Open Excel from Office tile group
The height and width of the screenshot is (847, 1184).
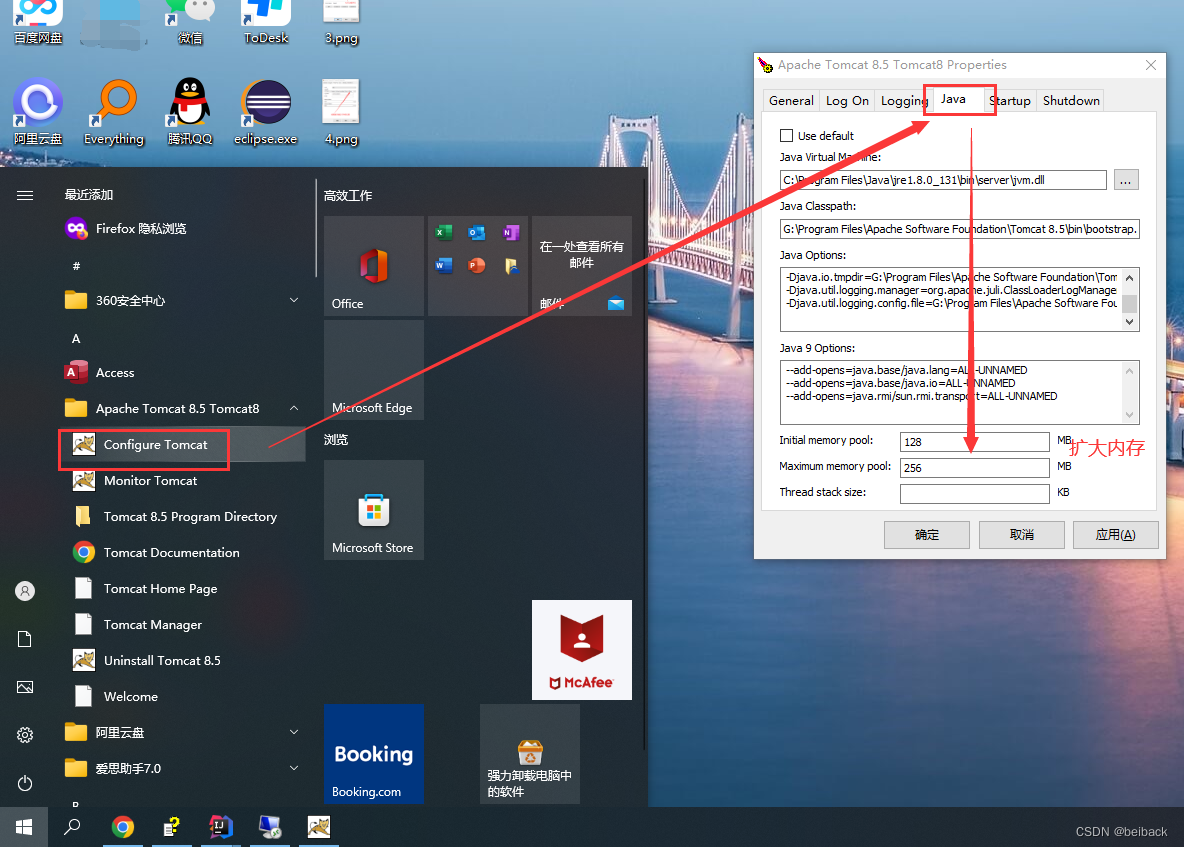click(444, 233)
